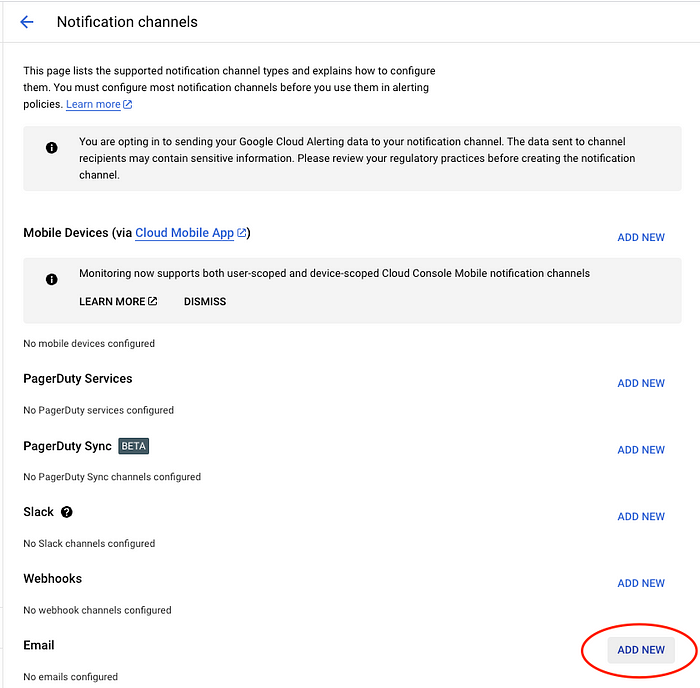The height and width of the screenshot is (688, 700).
Task: Dismiss the mobile notification banner
Action: 205,301
